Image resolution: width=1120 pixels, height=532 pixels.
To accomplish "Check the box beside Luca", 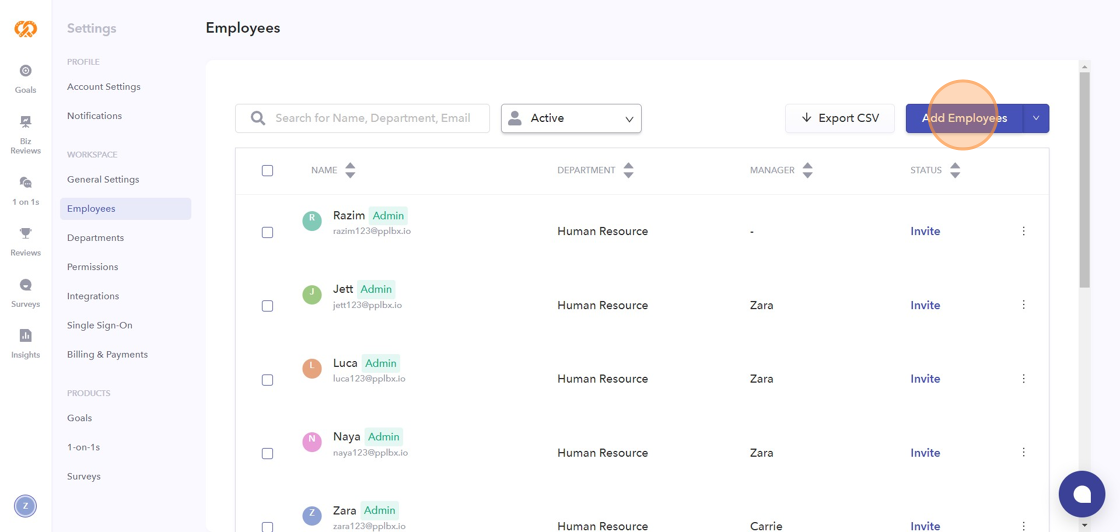I will 267,380.
